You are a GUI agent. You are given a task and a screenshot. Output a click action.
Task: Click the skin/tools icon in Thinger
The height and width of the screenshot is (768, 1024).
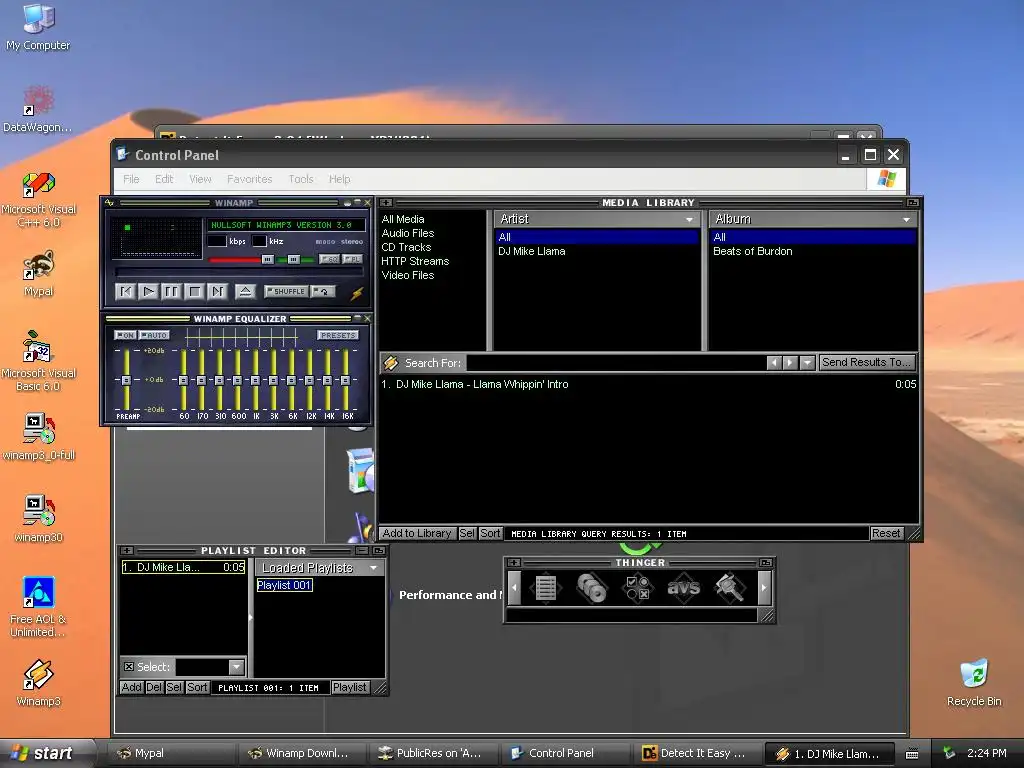pos(730,588)
